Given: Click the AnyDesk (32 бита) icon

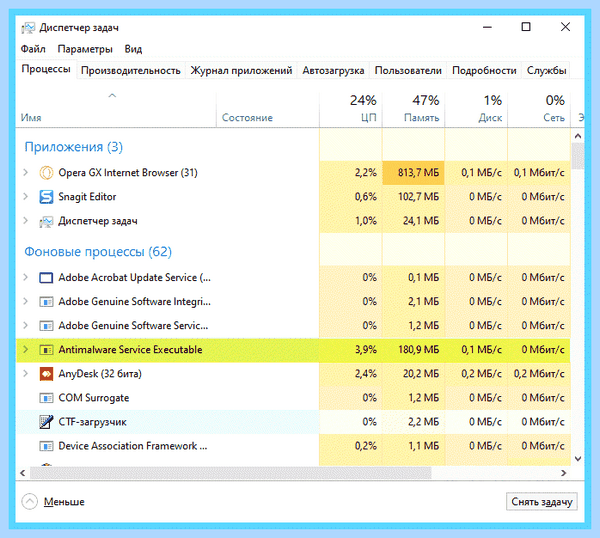Looking at the screenshot, I should point(46,374).
